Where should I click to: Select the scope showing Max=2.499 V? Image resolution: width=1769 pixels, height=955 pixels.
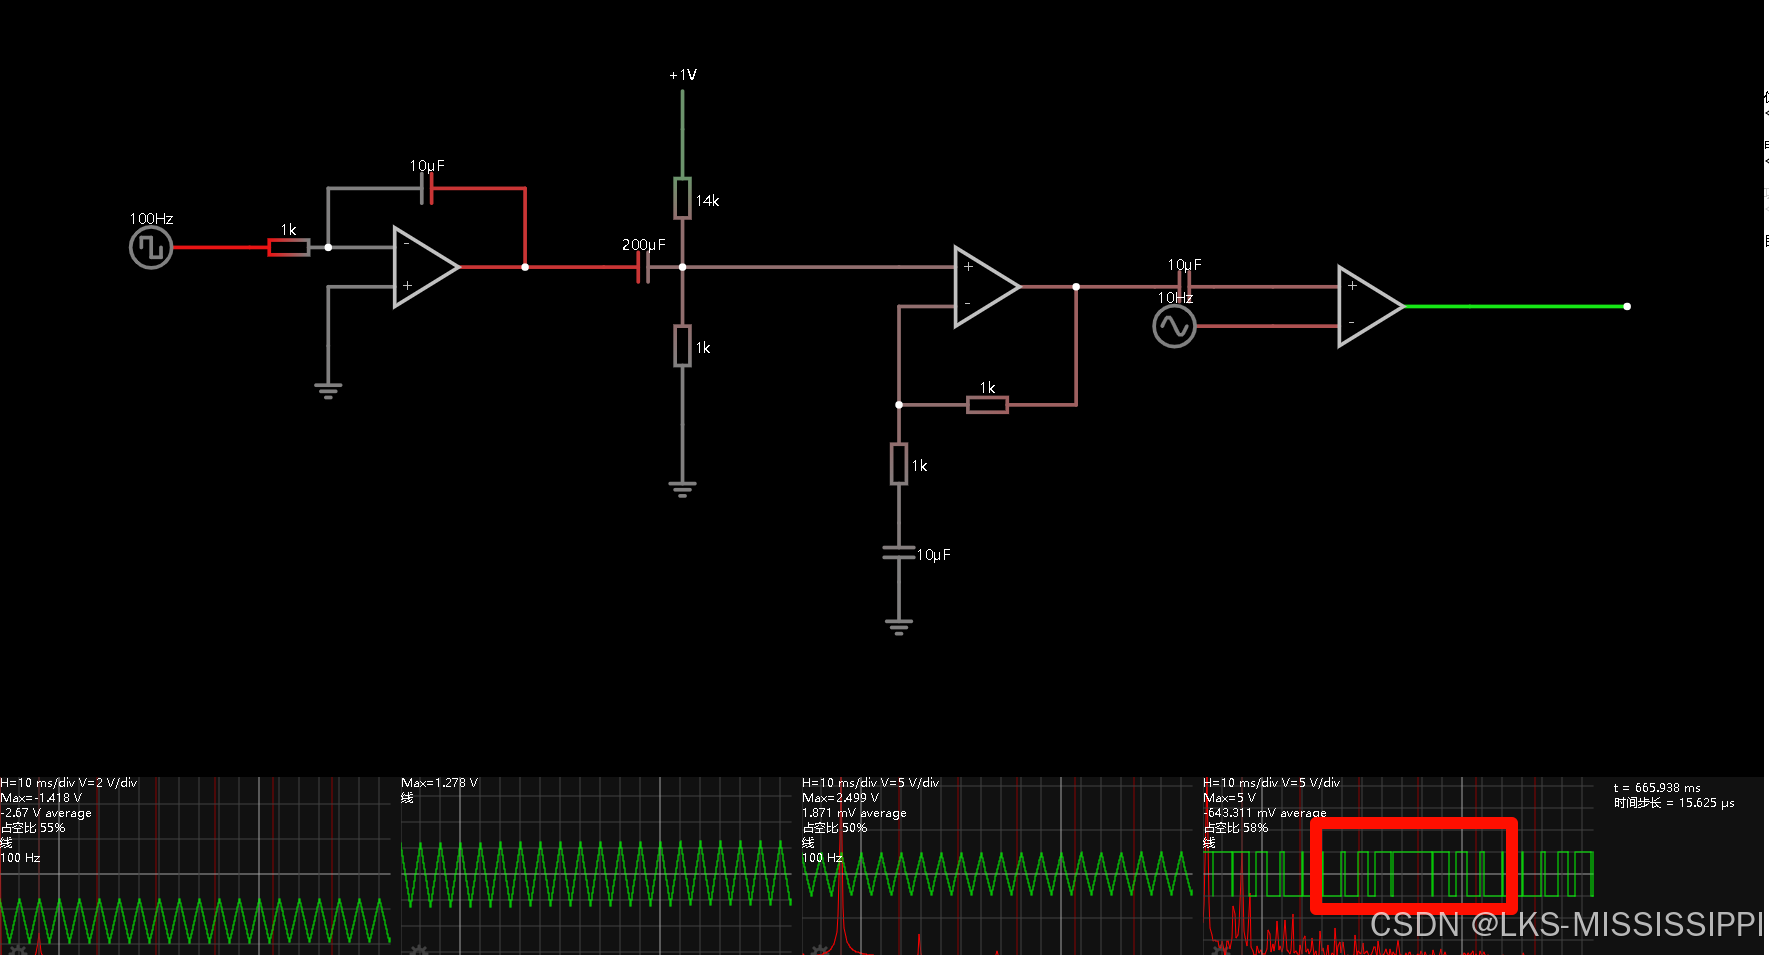pos(997,866)
